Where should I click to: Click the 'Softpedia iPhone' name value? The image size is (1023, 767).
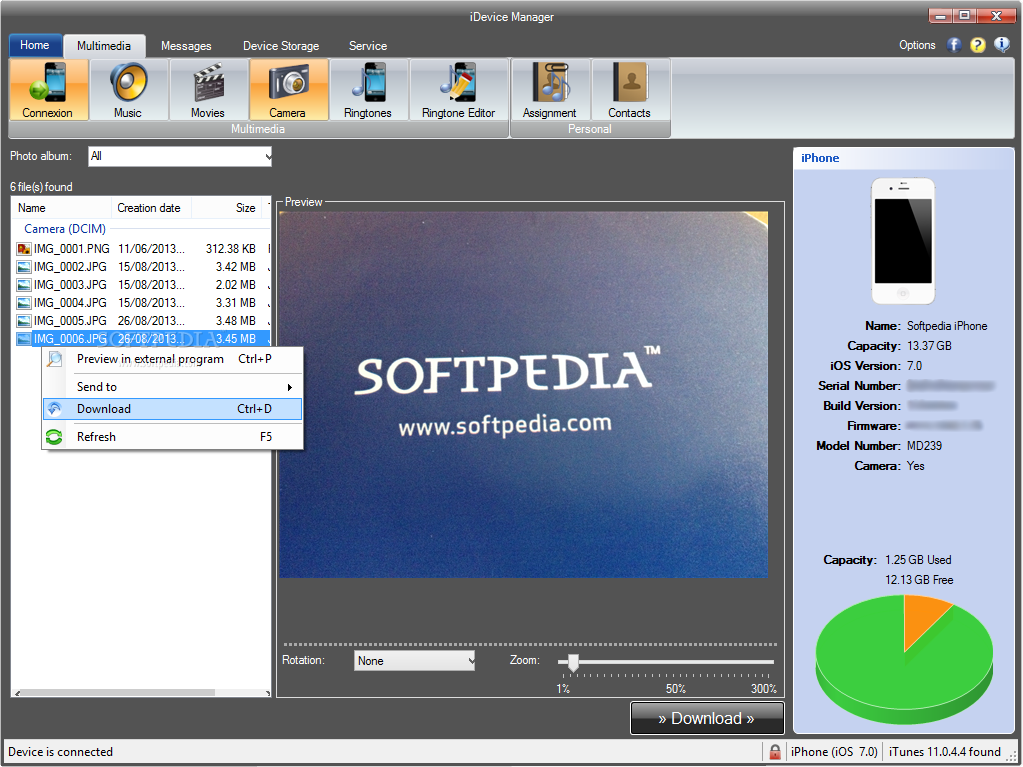pos(947,326)
